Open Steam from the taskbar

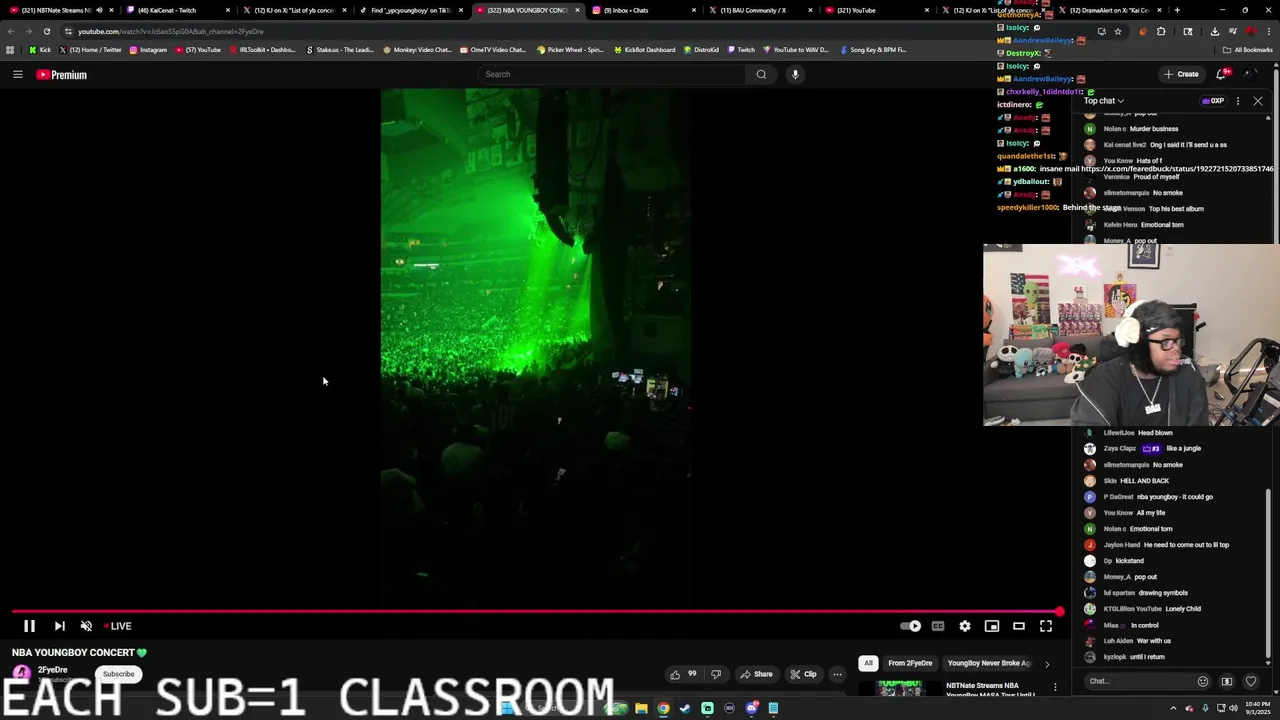tap(685, 708)
